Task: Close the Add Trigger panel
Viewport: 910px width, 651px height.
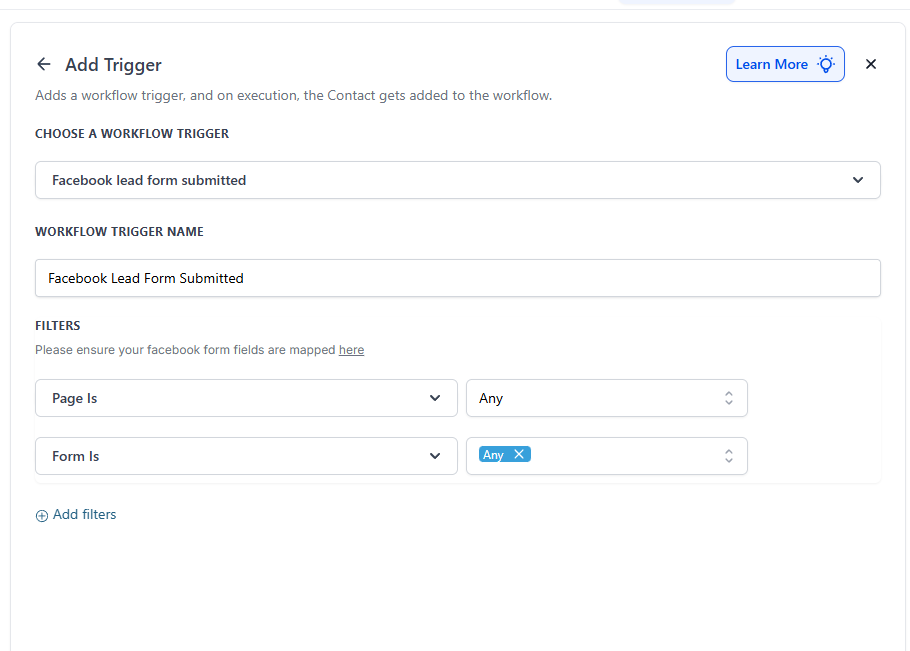Action: pos(870,64)
